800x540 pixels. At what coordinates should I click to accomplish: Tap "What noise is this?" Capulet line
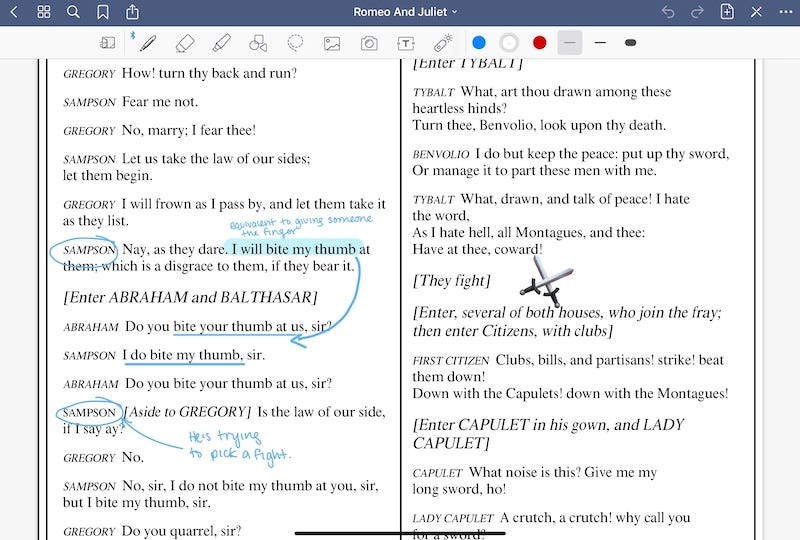click(524, 472)
